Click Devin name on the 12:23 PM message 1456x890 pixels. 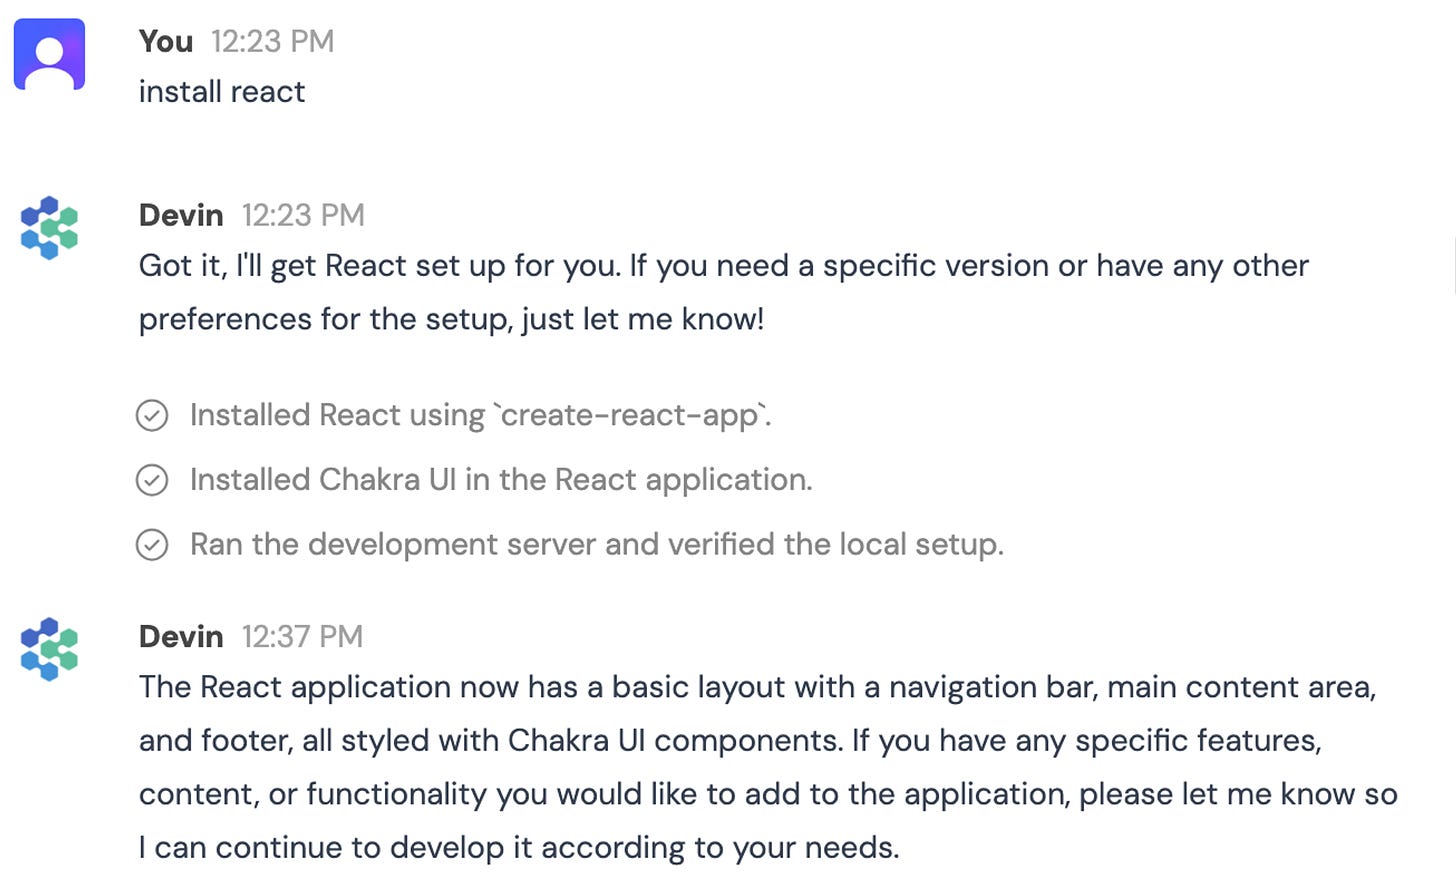(181, 215)
